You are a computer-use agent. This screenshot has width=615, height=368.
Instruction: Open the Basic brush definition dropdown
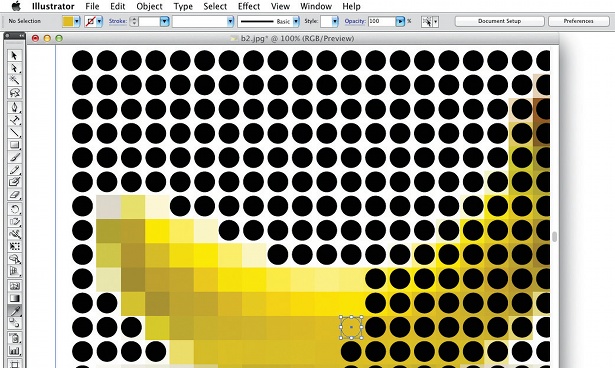click(296, 21)
